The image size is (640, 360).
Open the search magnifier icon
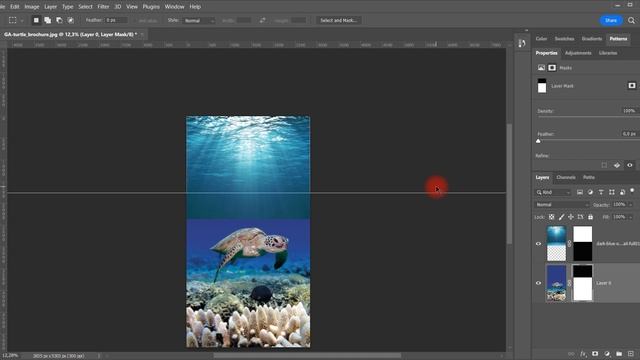coord(631,20)
